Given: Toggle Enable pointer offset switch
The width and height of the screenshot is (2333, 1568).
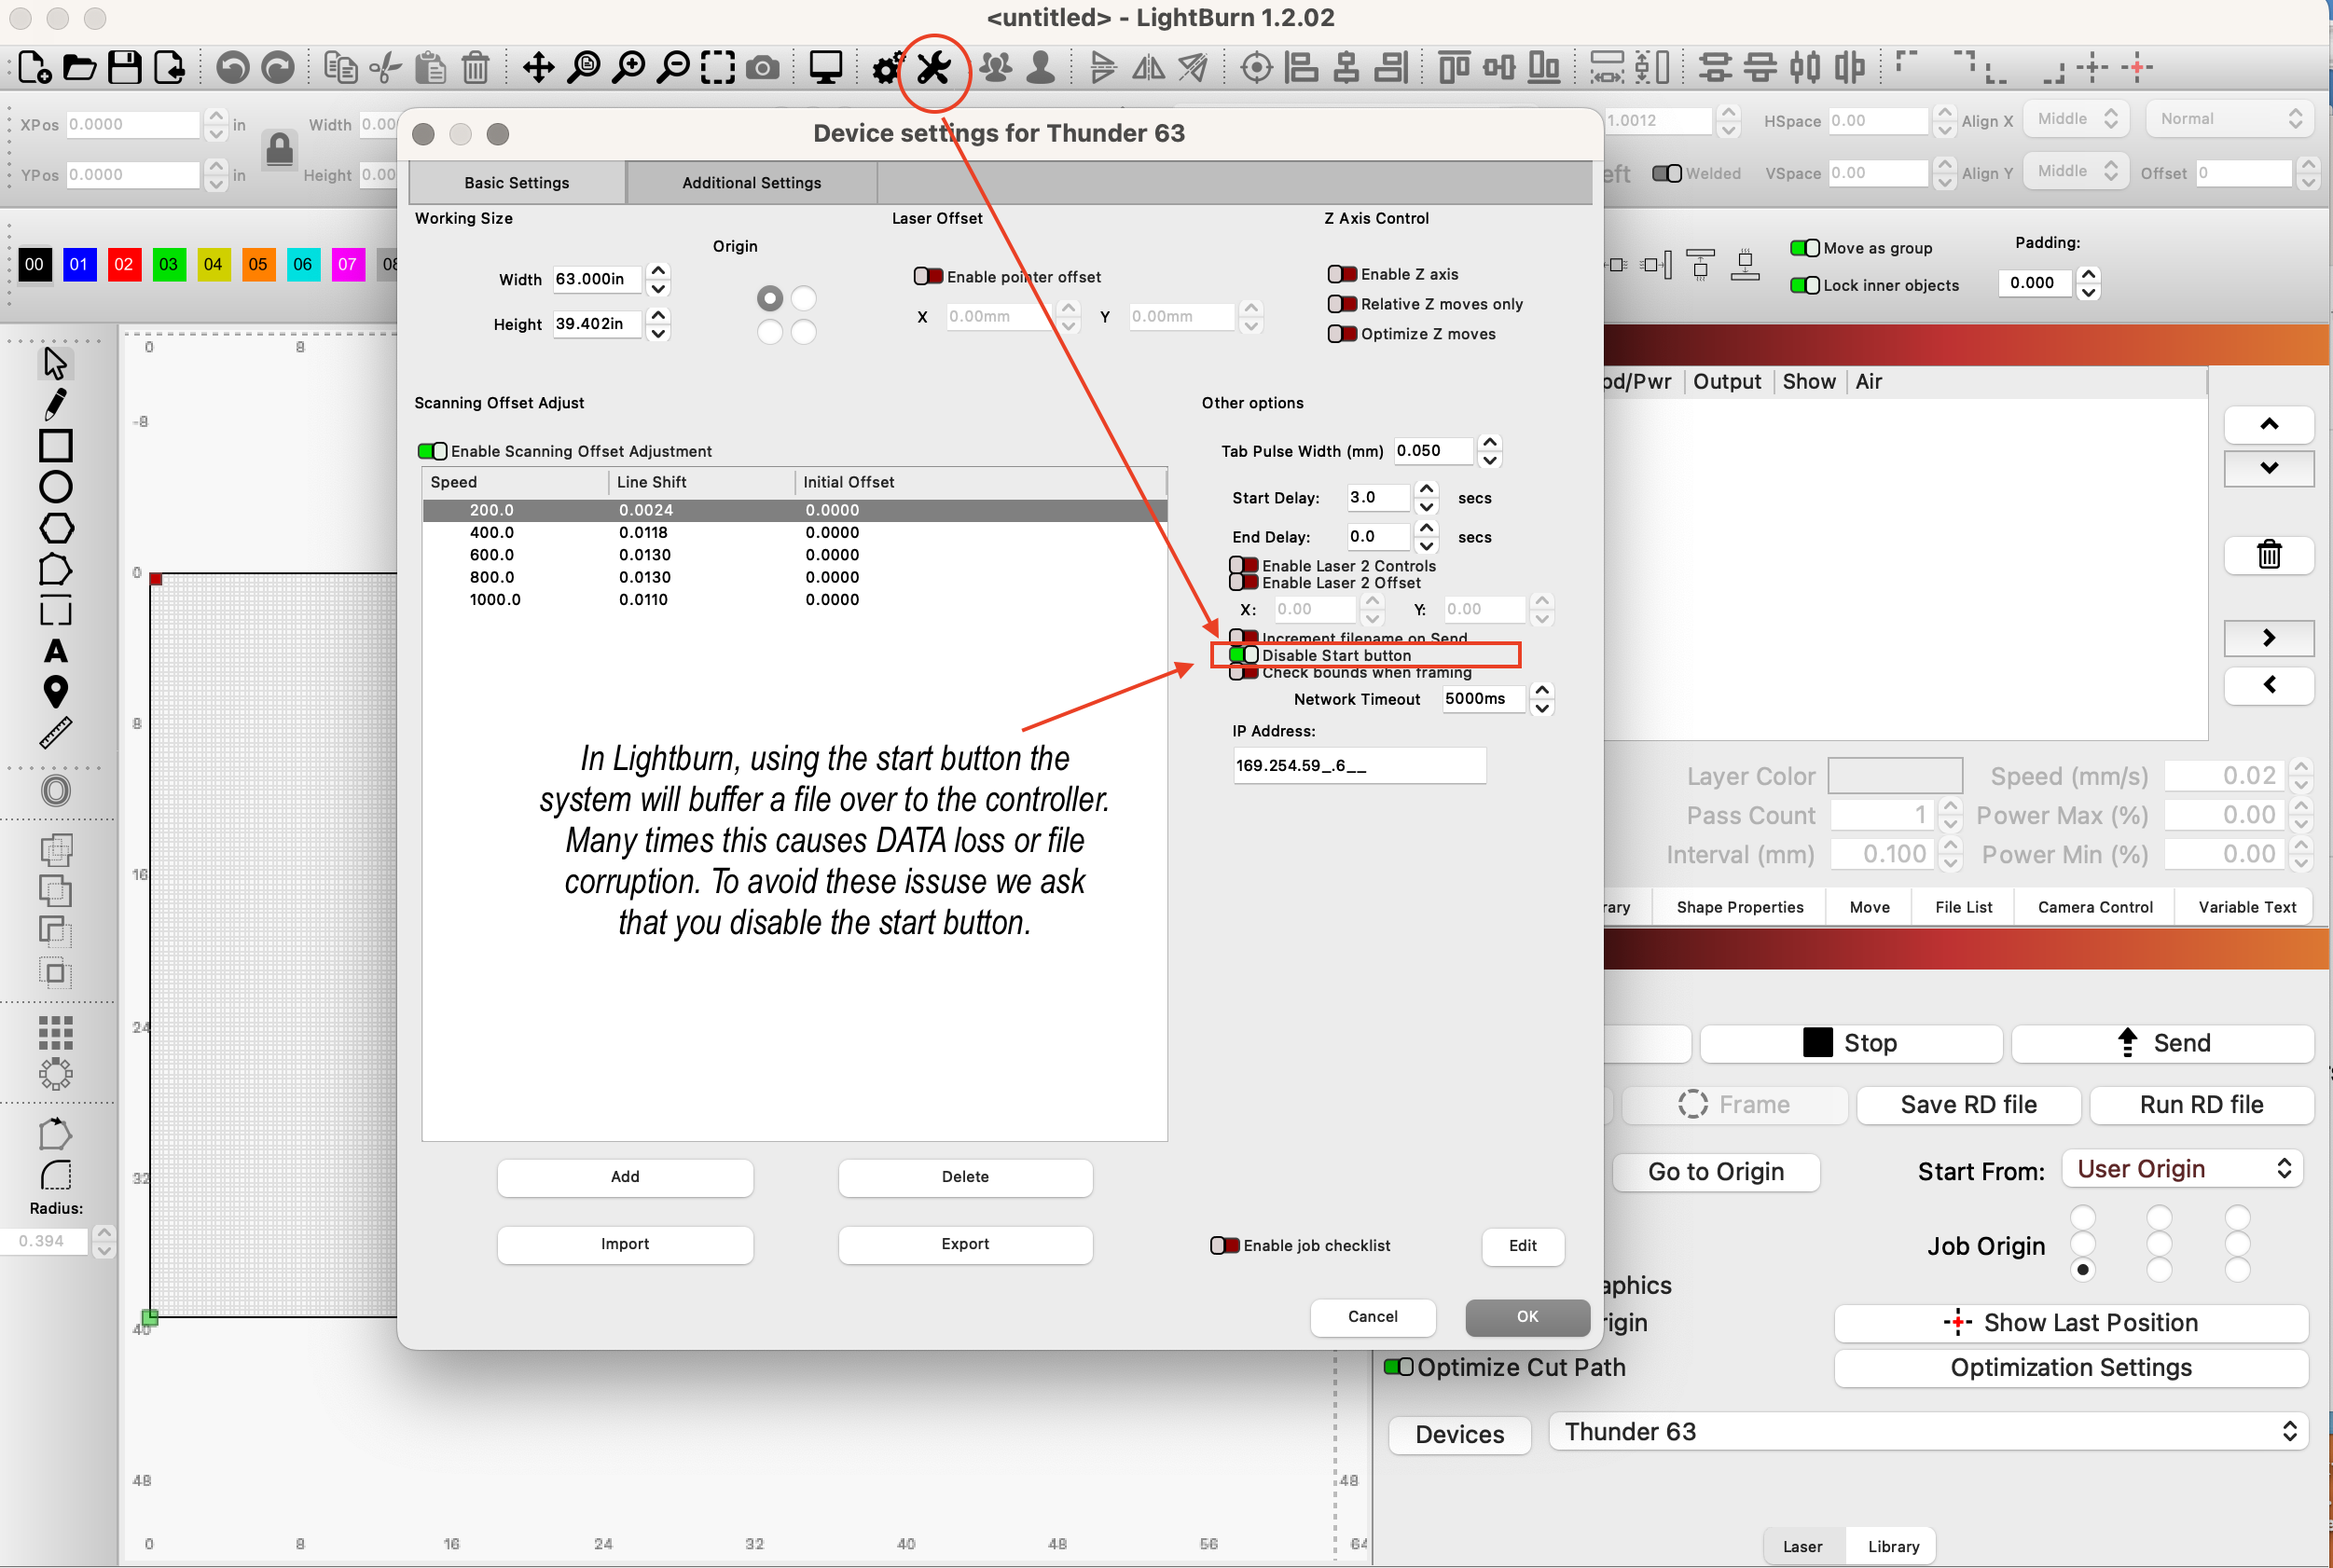Looking at the screenshot, I should 928,276.
